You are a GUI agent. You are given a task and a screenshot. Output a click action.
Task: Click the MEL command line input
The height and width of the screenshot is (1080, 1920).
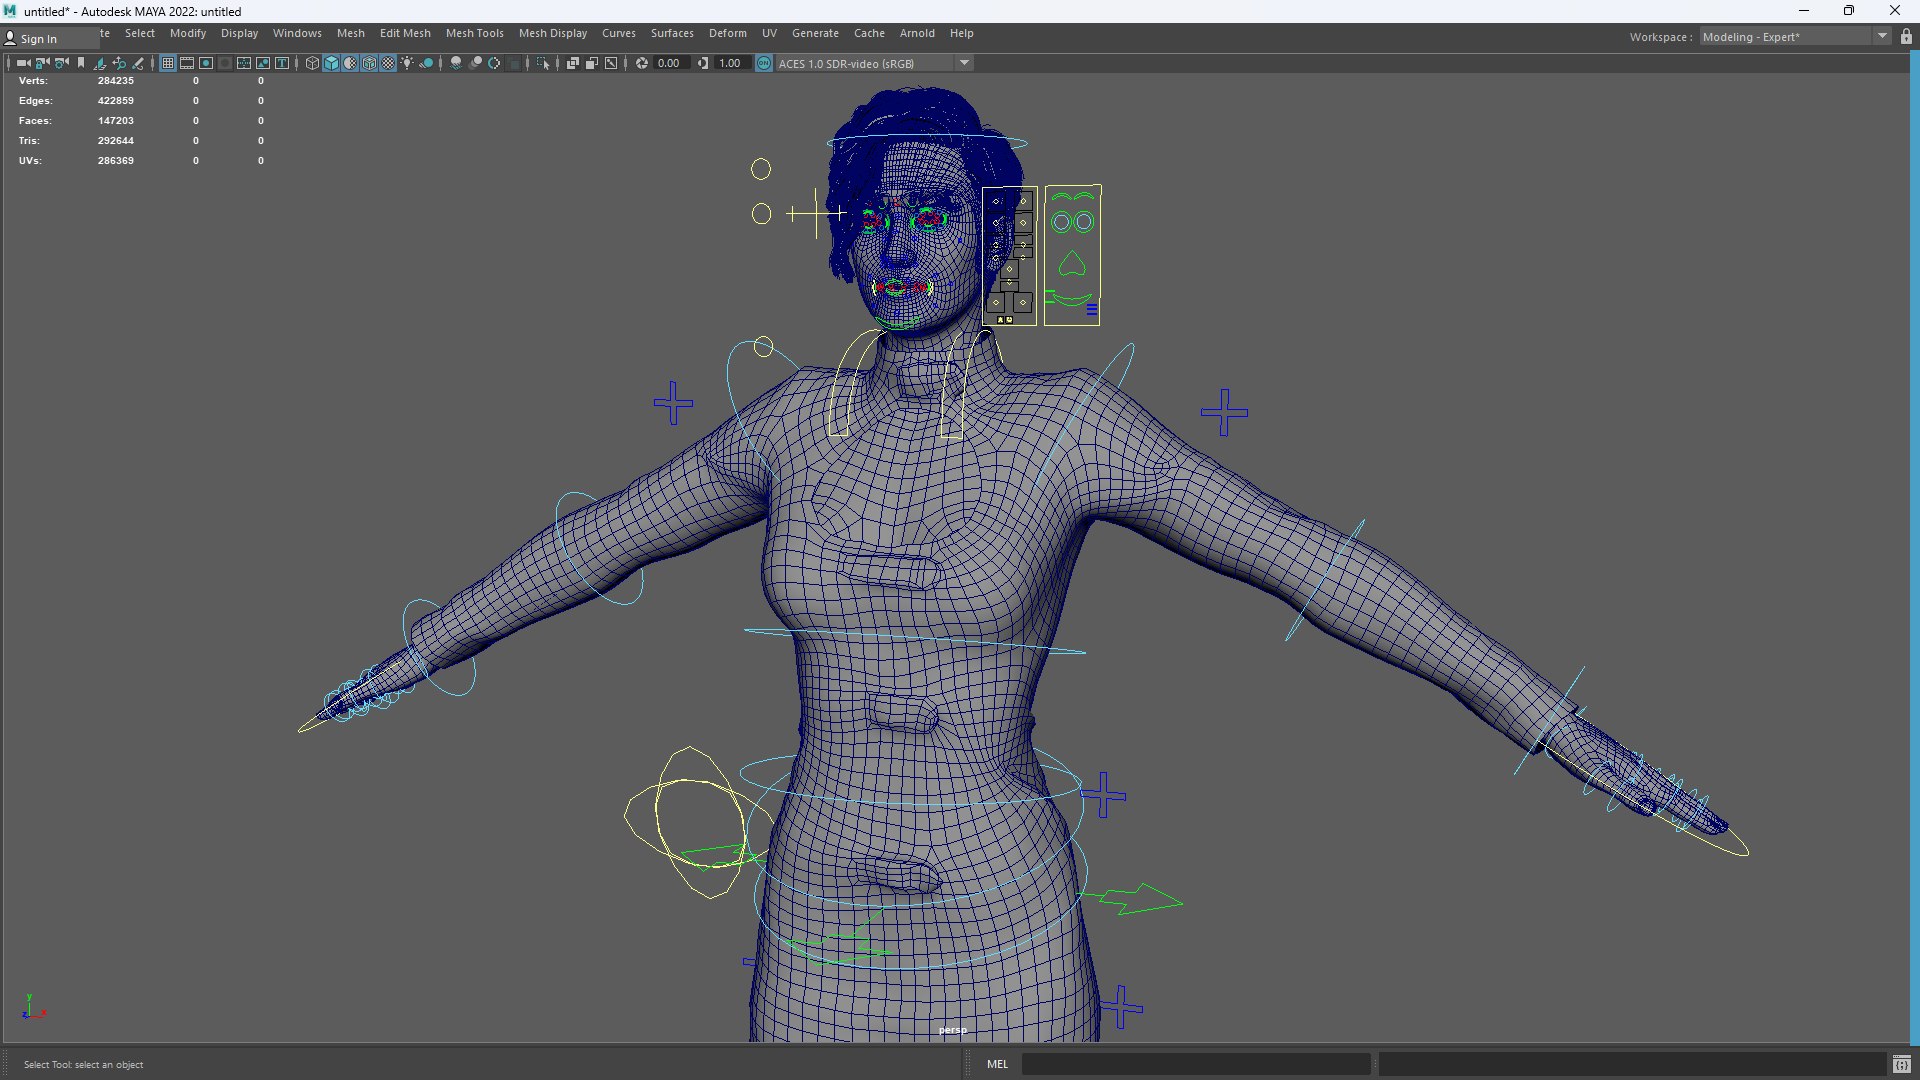(x=1195, y=1064)
